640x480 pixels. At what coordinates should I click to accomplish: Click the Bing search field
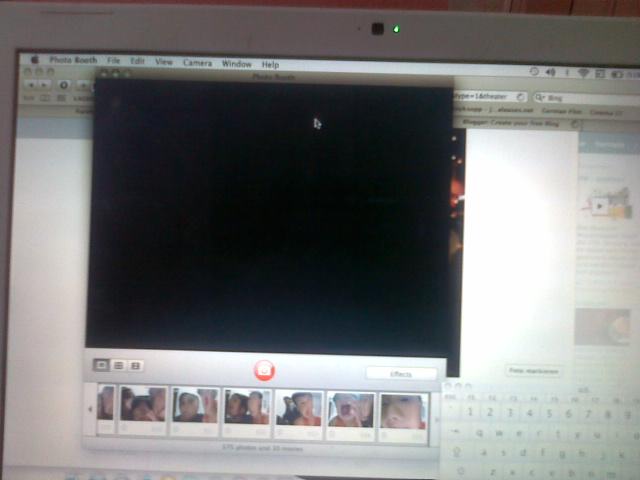(x=587, y=98)
